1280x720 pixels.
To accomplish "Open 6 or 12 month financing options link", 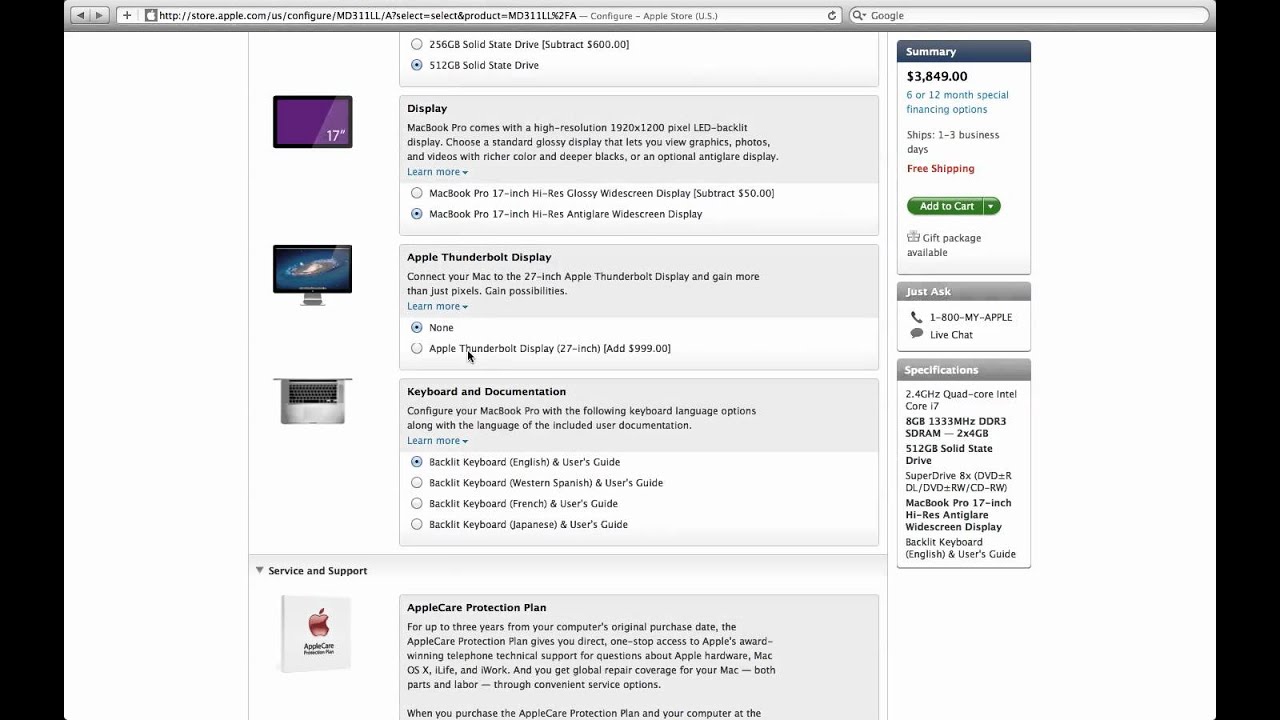I will pyautogui.click(x=957, y=102).
